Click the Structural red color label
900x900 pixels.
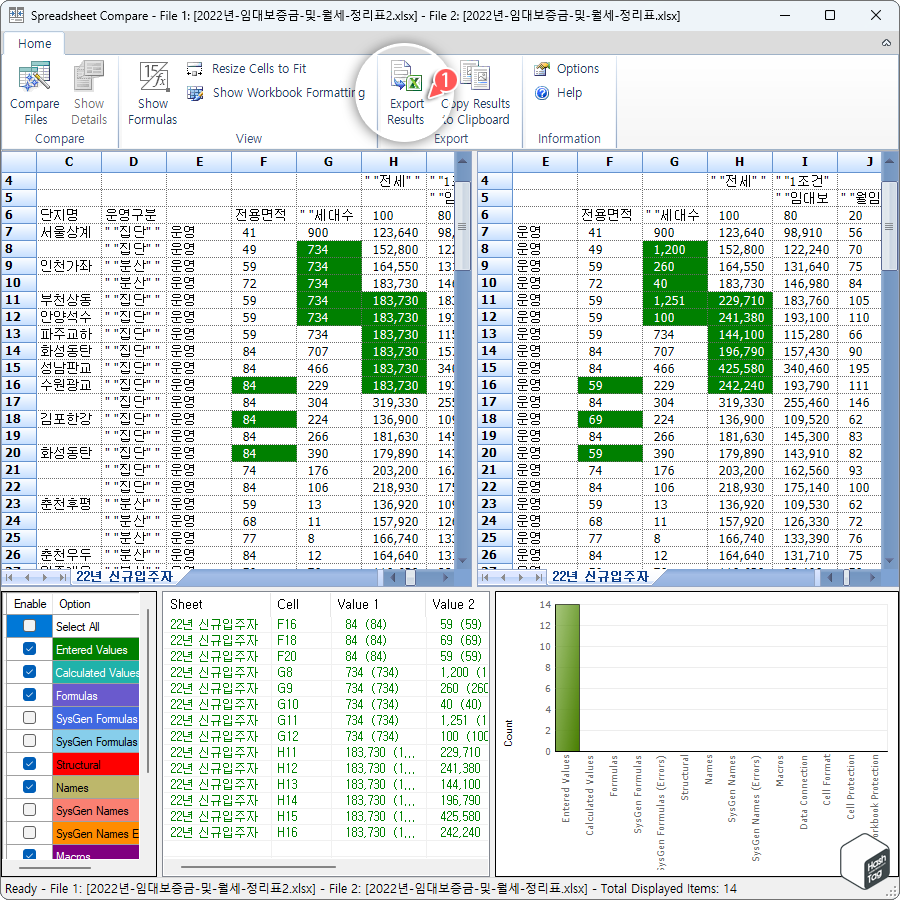96,765
